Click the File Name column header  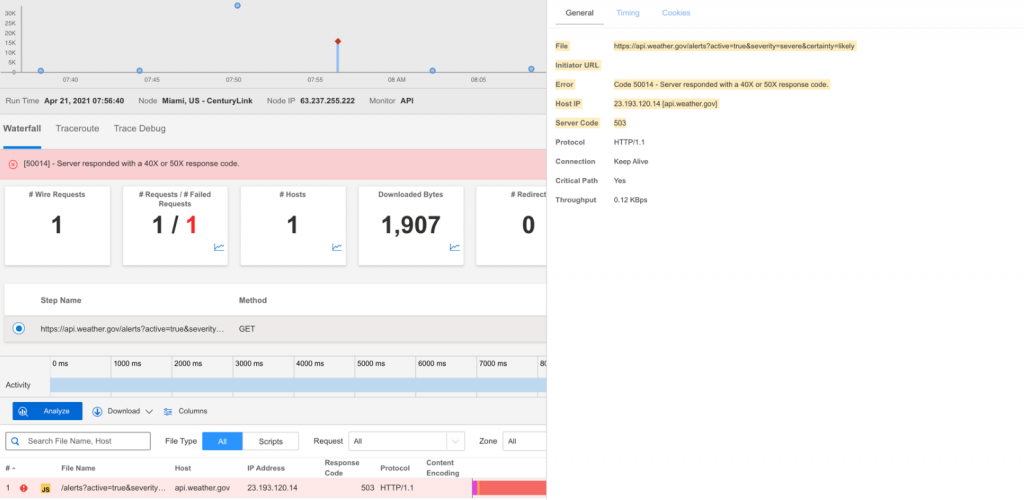[78, 468]
